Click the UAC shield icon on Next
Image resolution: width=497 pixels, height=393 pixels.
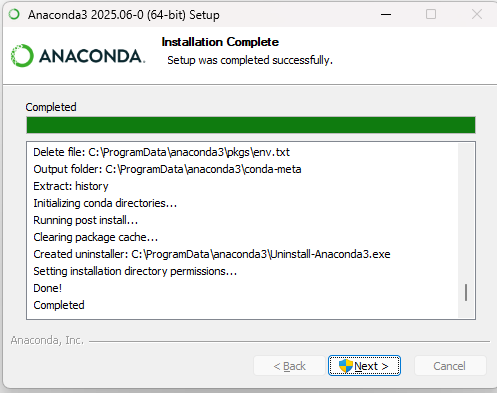345,366
